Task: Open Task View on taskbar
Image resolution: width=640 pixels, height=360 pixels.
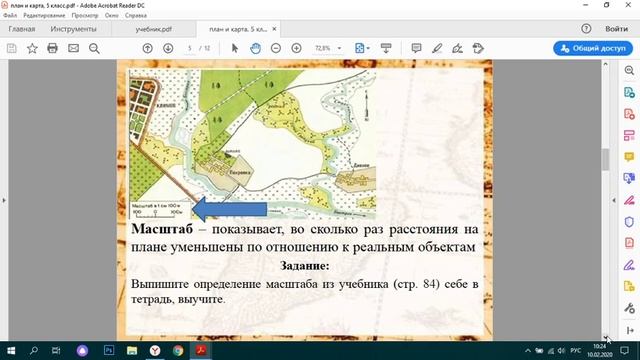Action: click(x=56, y=351)
